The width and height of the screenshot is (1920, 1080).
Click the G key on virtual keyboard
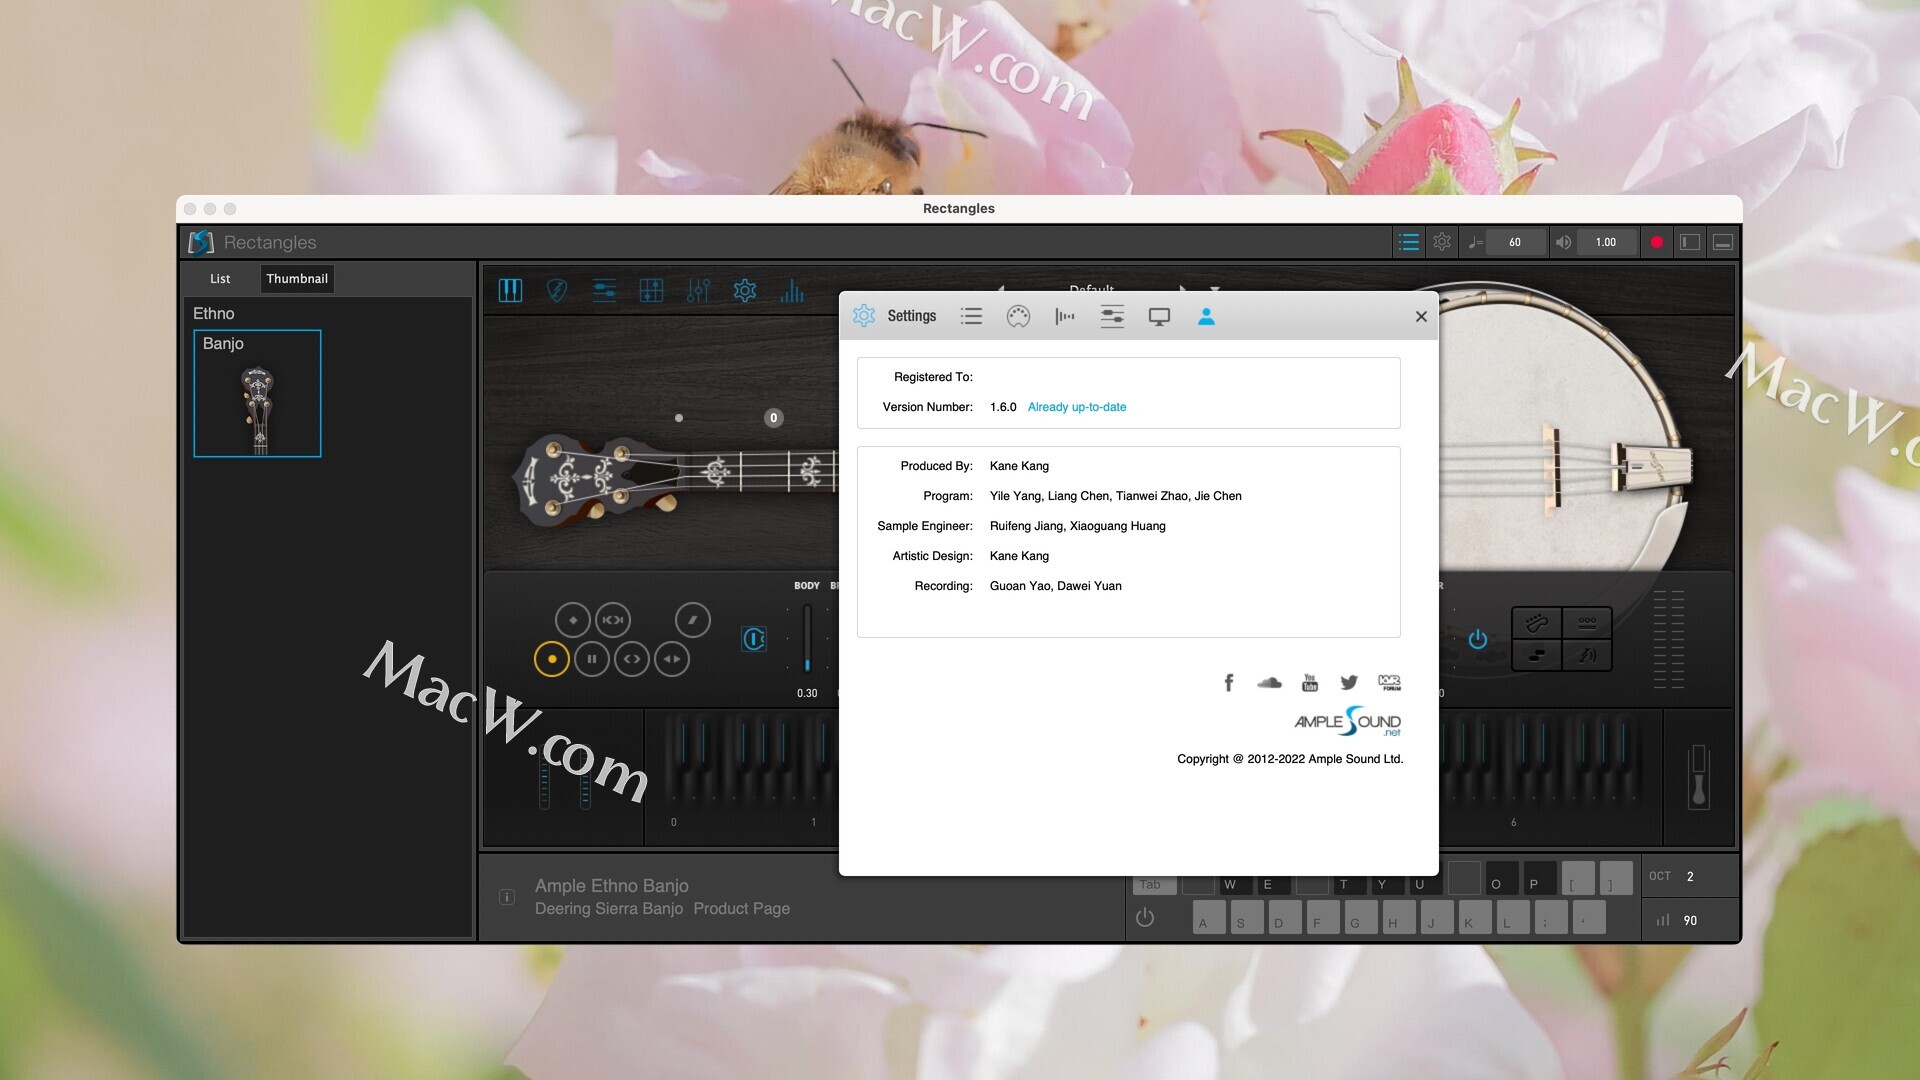coord(1361,917)
